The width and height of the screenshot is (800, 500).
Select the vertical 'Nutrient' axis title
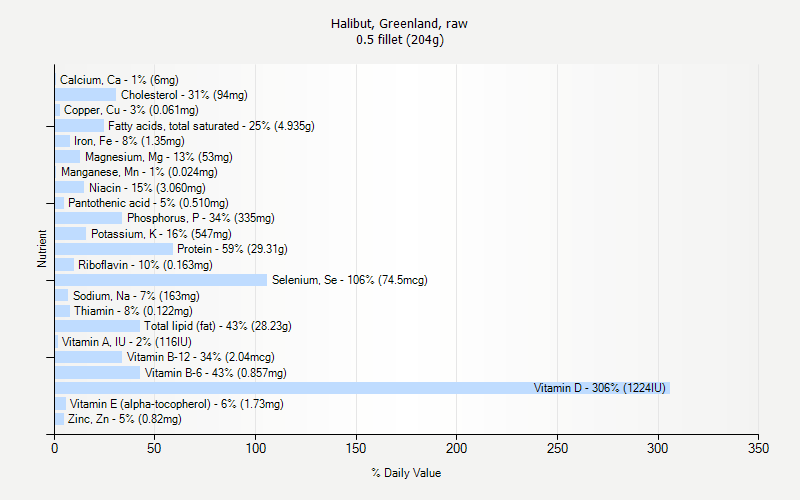(42, 248)
